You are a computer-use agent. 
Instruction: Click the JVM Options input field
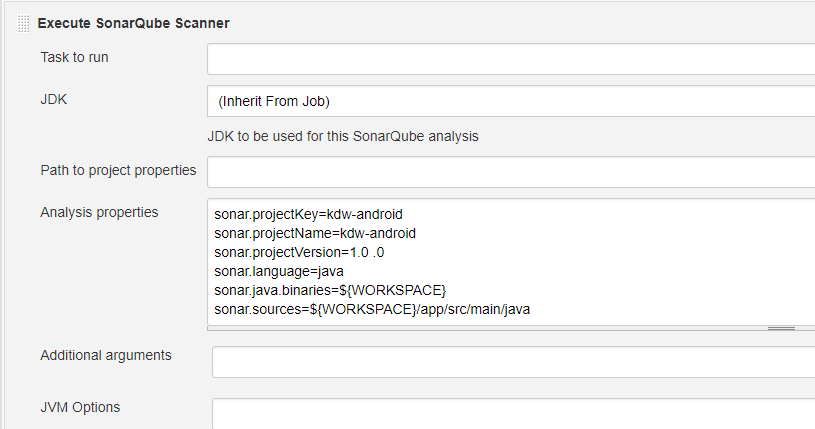pyautogui.click(x=513, y=414)
